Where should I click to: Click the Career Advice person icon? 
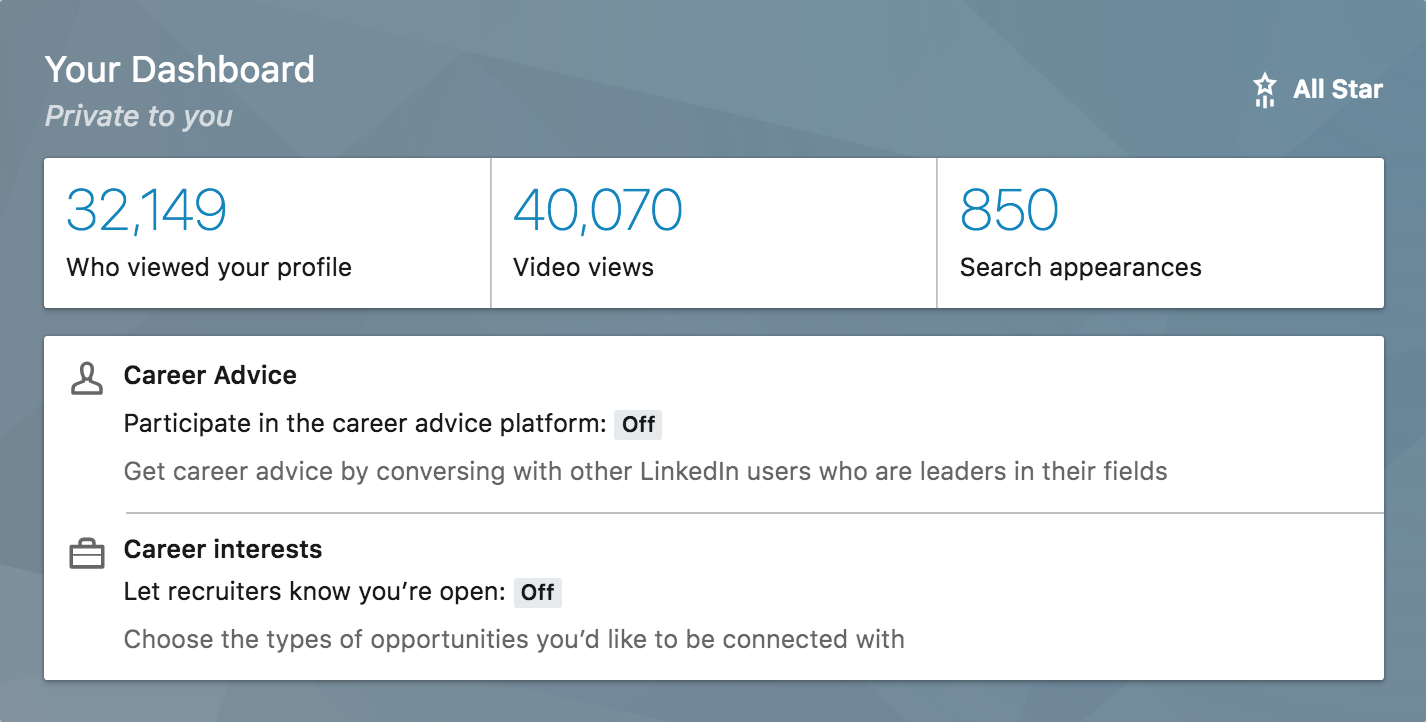coord(87,378)
